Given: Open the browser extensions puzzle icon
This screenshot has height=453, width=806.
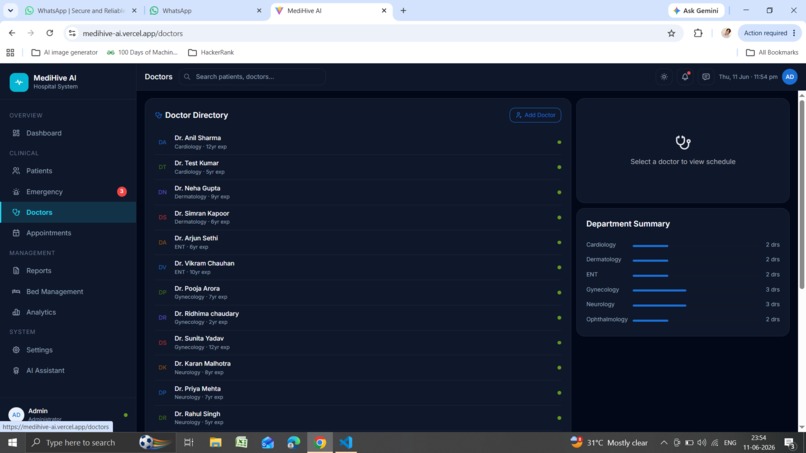Looking at the screenshot, I should tap(698, 33).
